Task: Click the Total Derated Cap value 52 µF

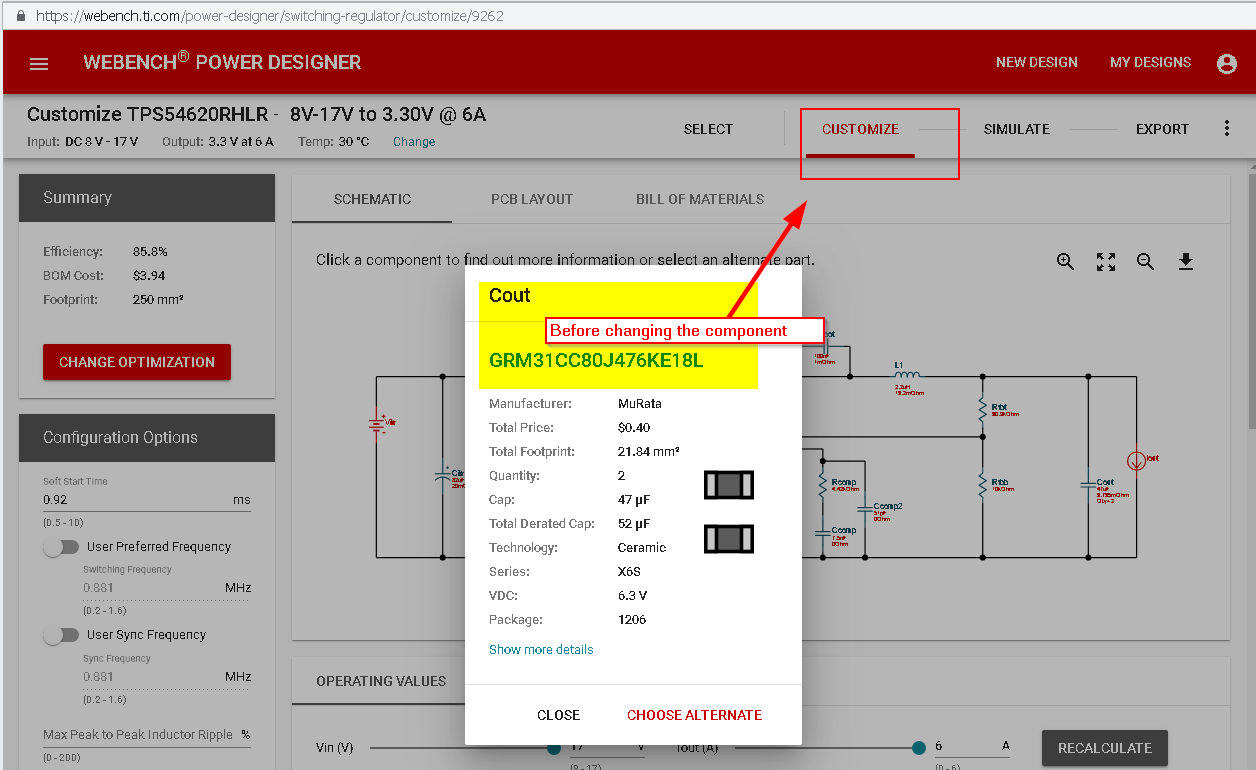Action: (634, 524)
